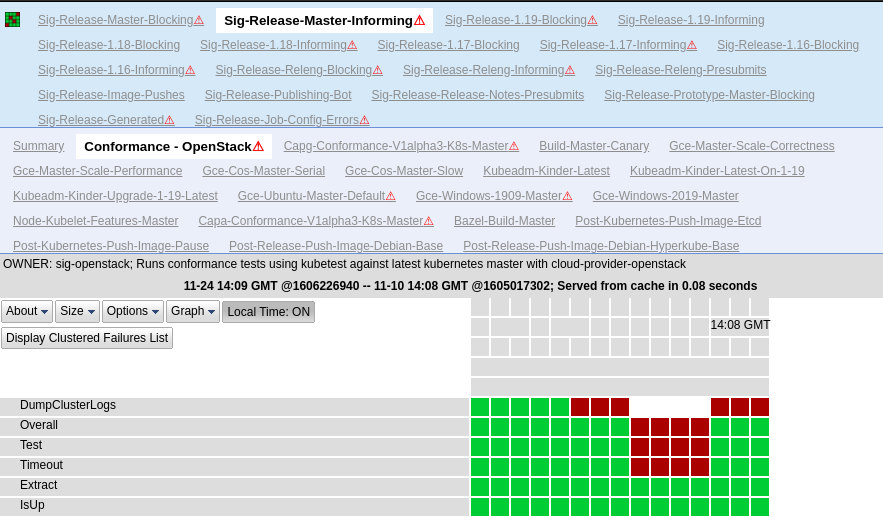Click Display Clustered Failures List button
This screenshot has width=883, height=517.
click(87, 338)
